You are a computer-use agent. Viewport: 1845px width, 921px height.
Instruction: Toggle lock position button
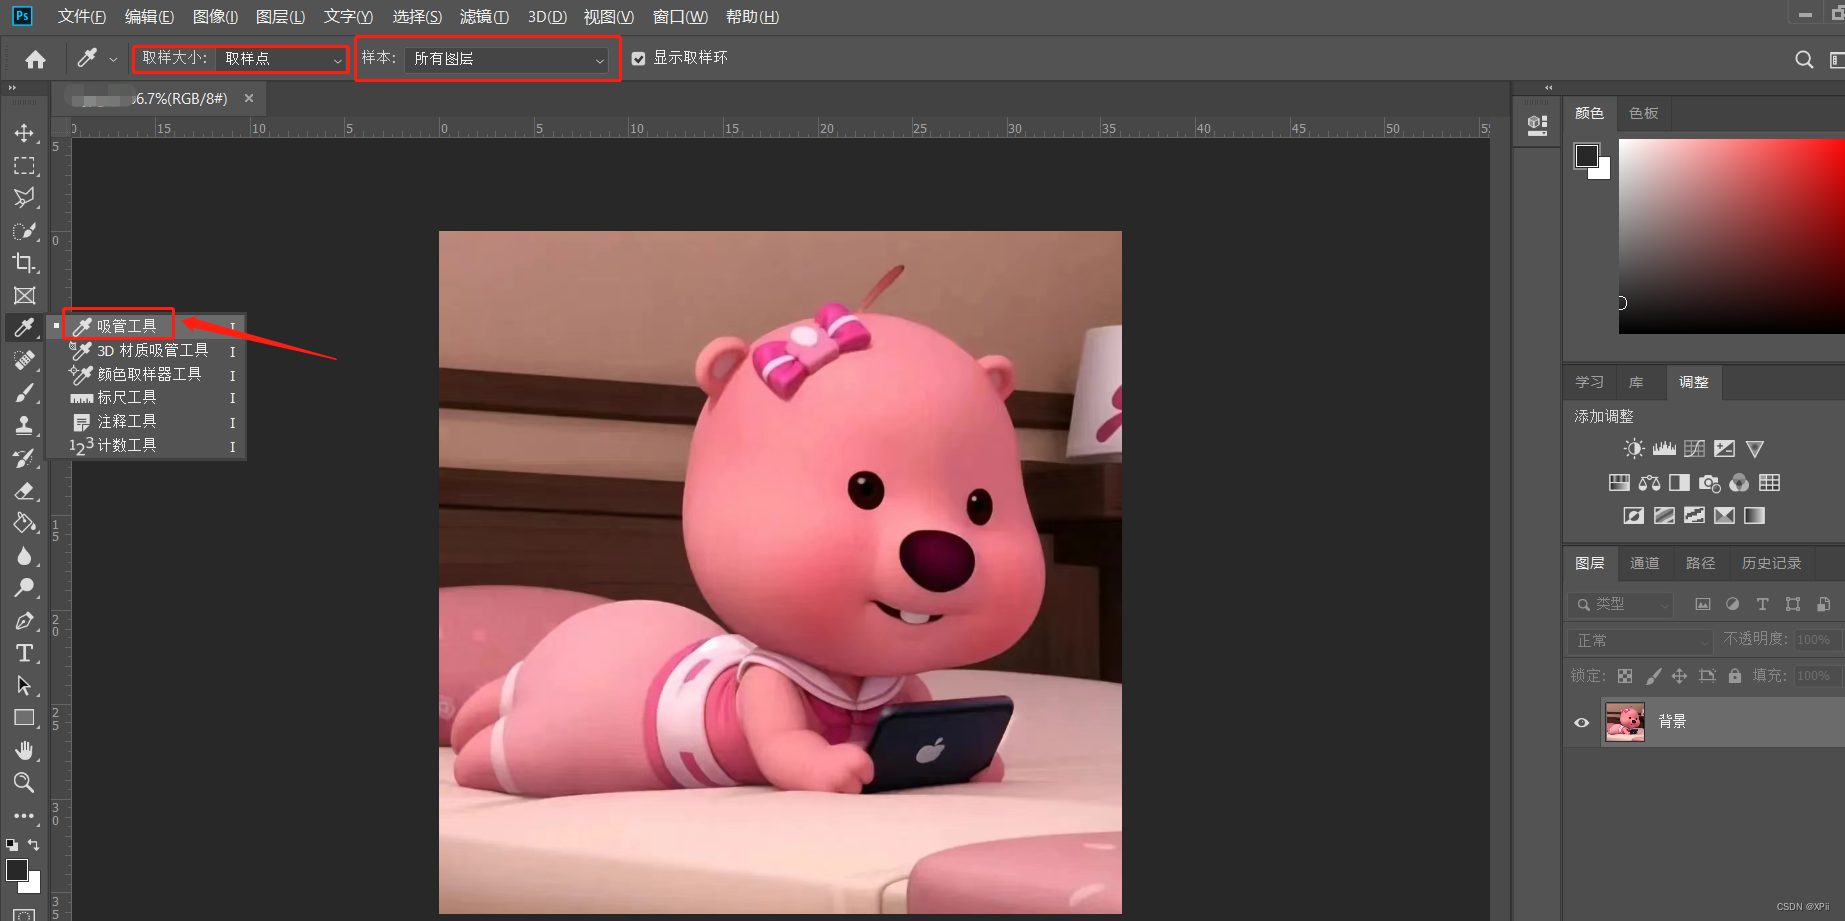pos(1679,676)
